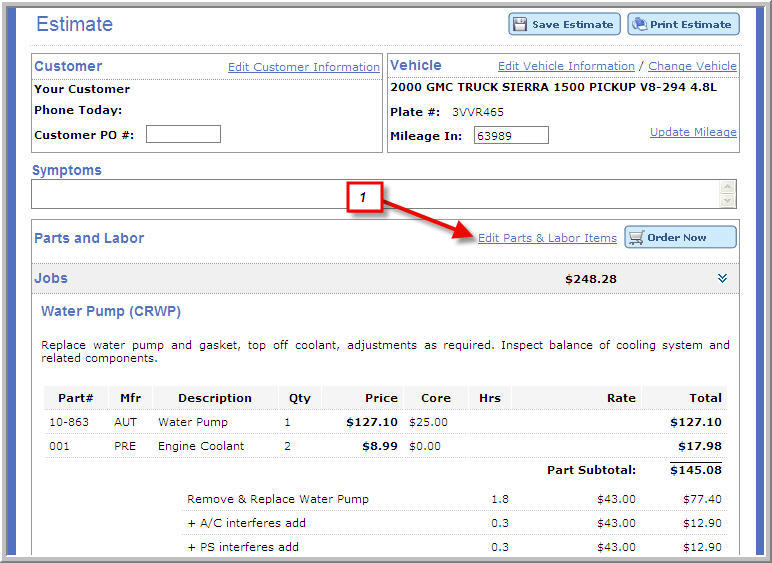The width and height of the screenshot is (772, 563).
Task: Select the Water Pump (CRWP) job title
Action: point(110,312)
